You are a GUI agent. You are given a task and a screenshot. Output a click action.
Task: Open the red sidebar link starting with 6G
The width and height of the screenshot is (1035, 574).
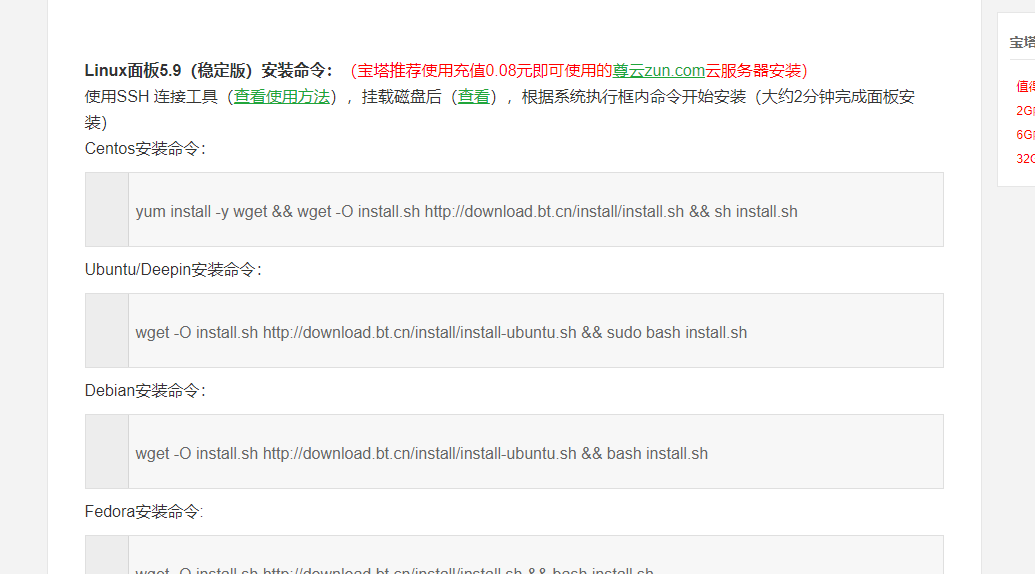(1025, 135)
